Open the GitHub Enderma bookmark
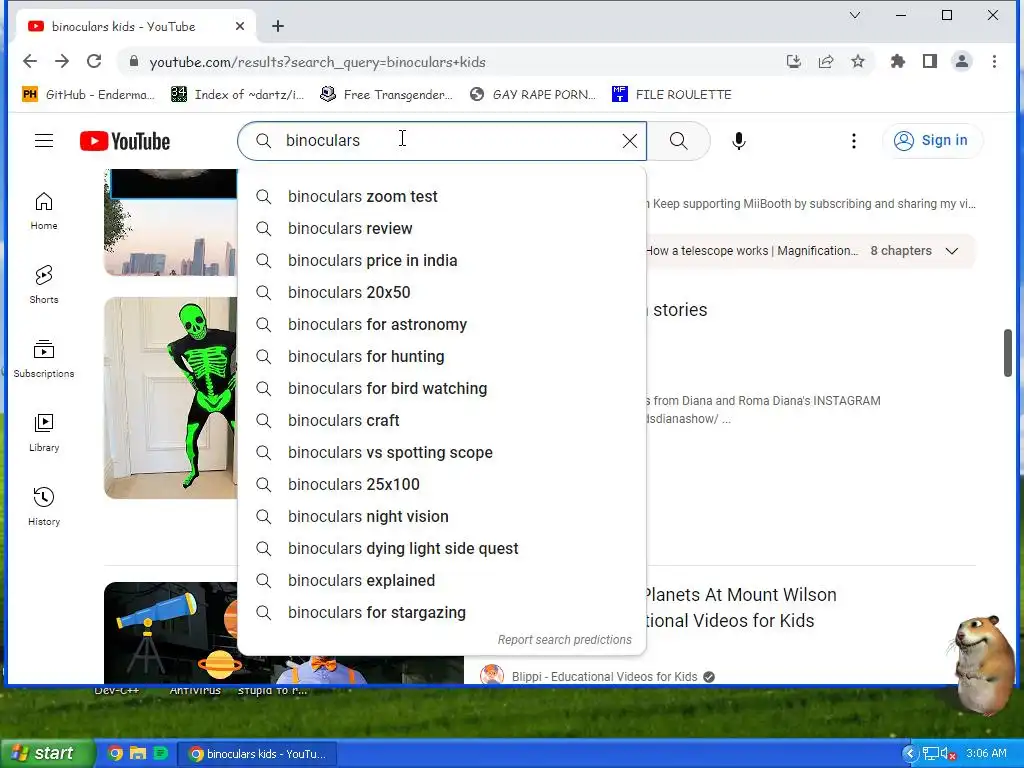The width and height of the screenshot is (1024, 768). point(89,95)
